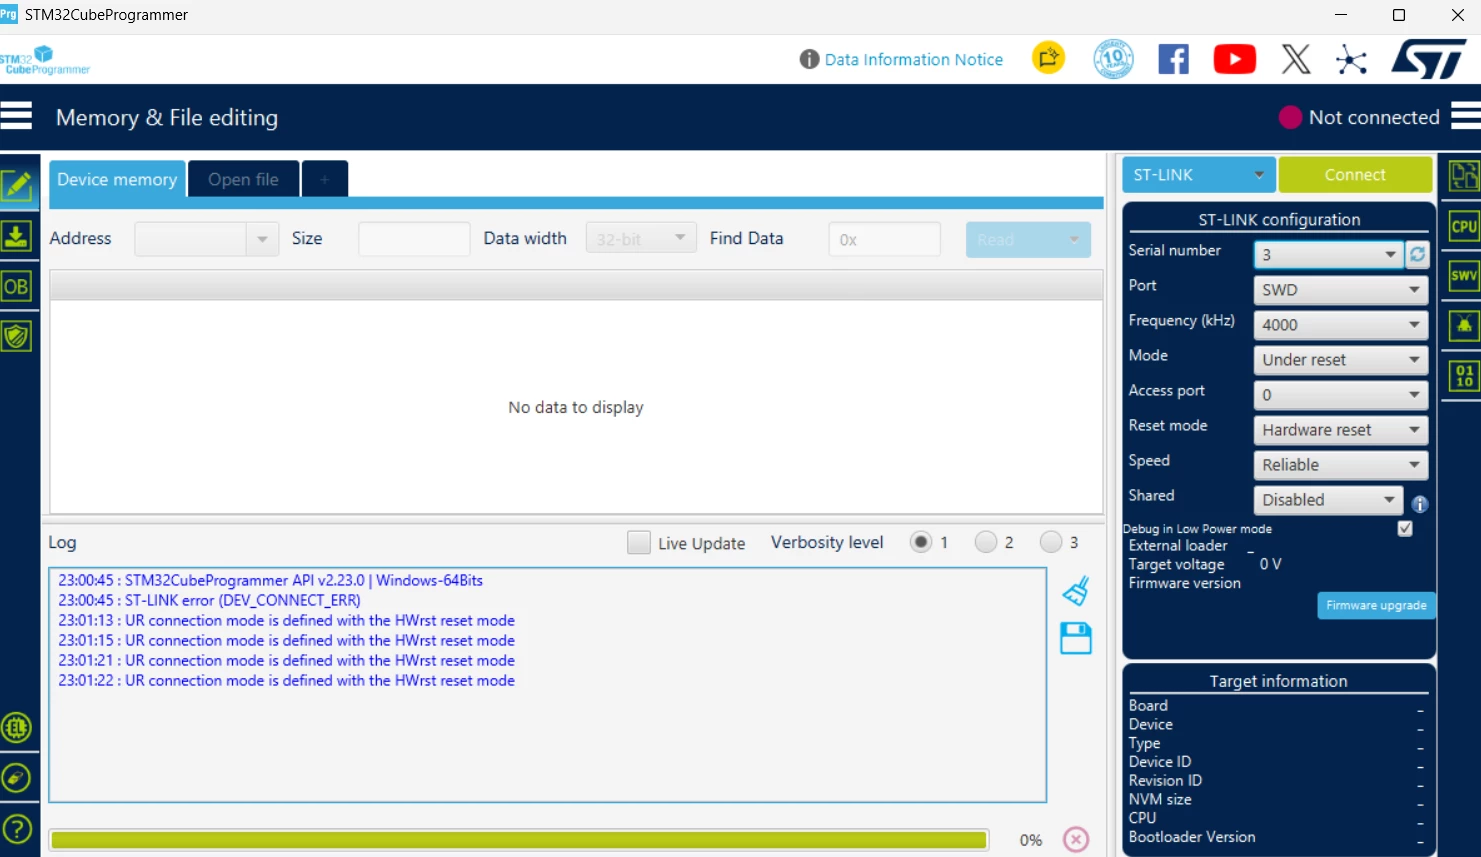Open the Memory & File editing sidebar icon
1481x857 pixels.
pyautogui.click(x=17, y=185)
